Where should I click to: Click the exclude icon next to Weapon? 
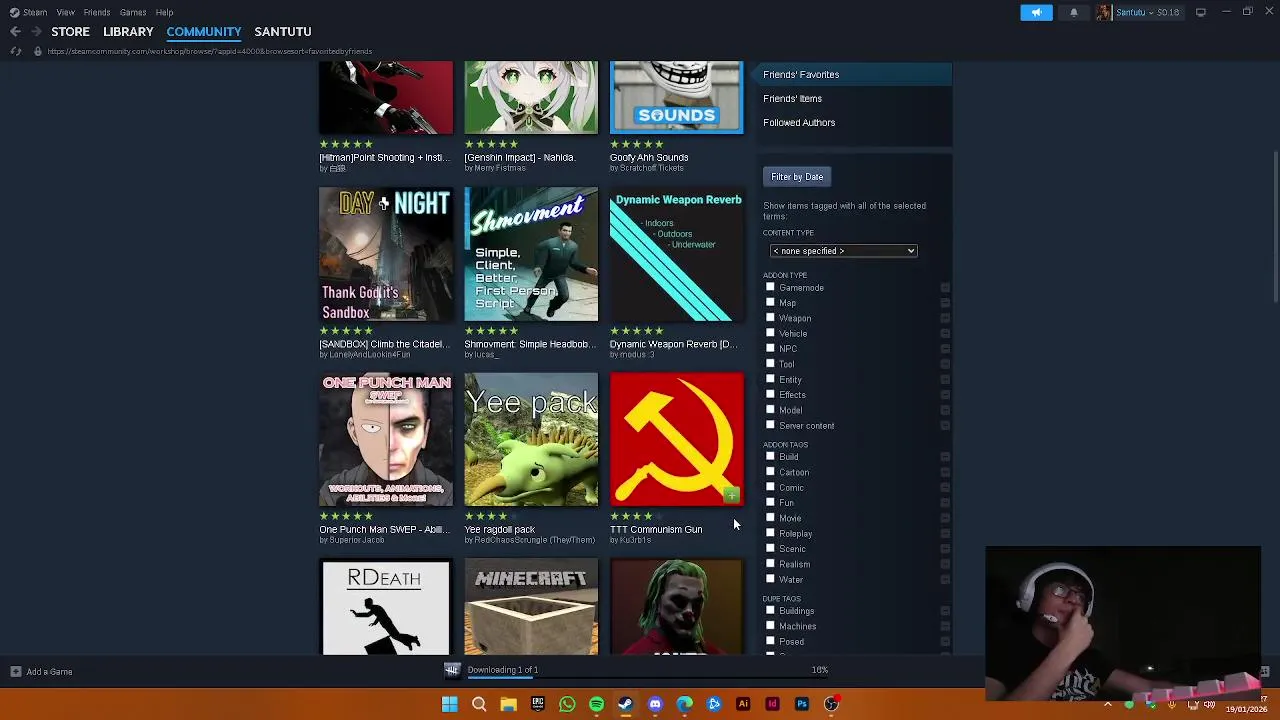pyautogui.click(x=945, y=318)
